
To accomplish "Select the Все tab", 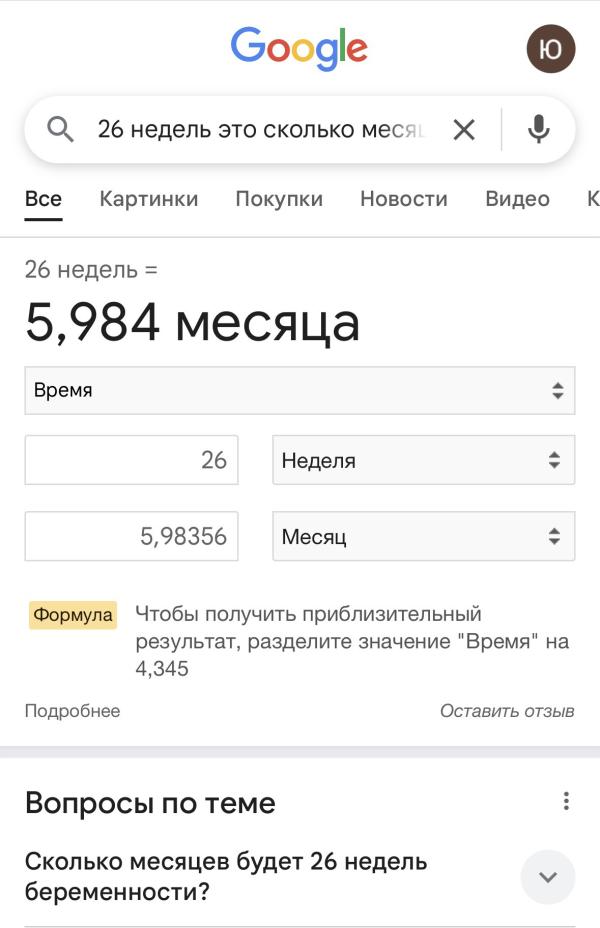I will pos(43,199).
